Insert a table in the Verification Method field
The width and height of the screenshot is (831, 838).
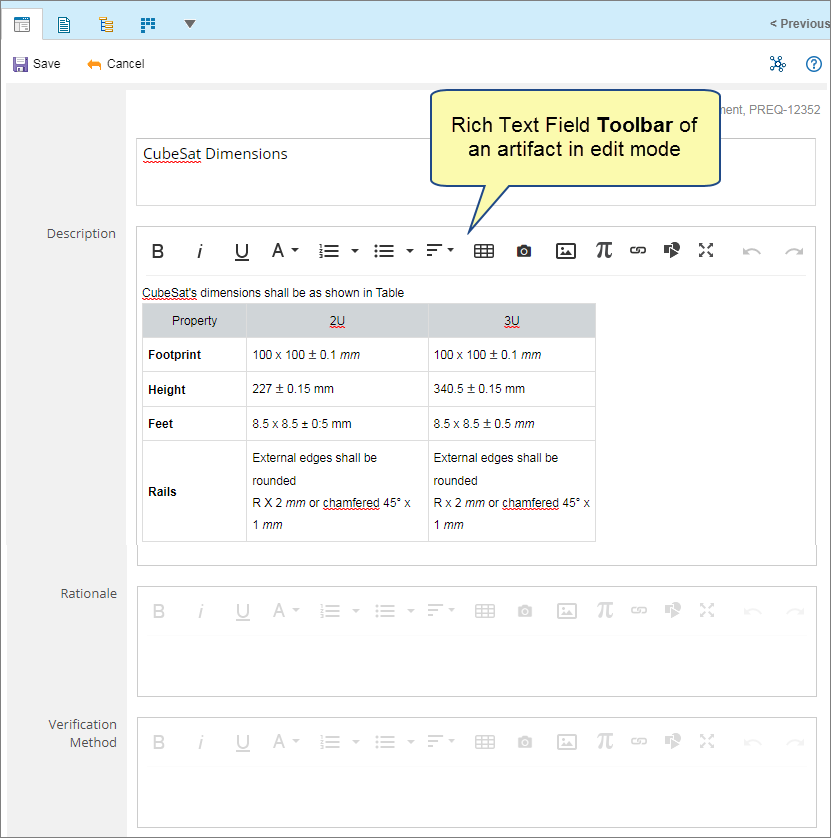(485, 742)
